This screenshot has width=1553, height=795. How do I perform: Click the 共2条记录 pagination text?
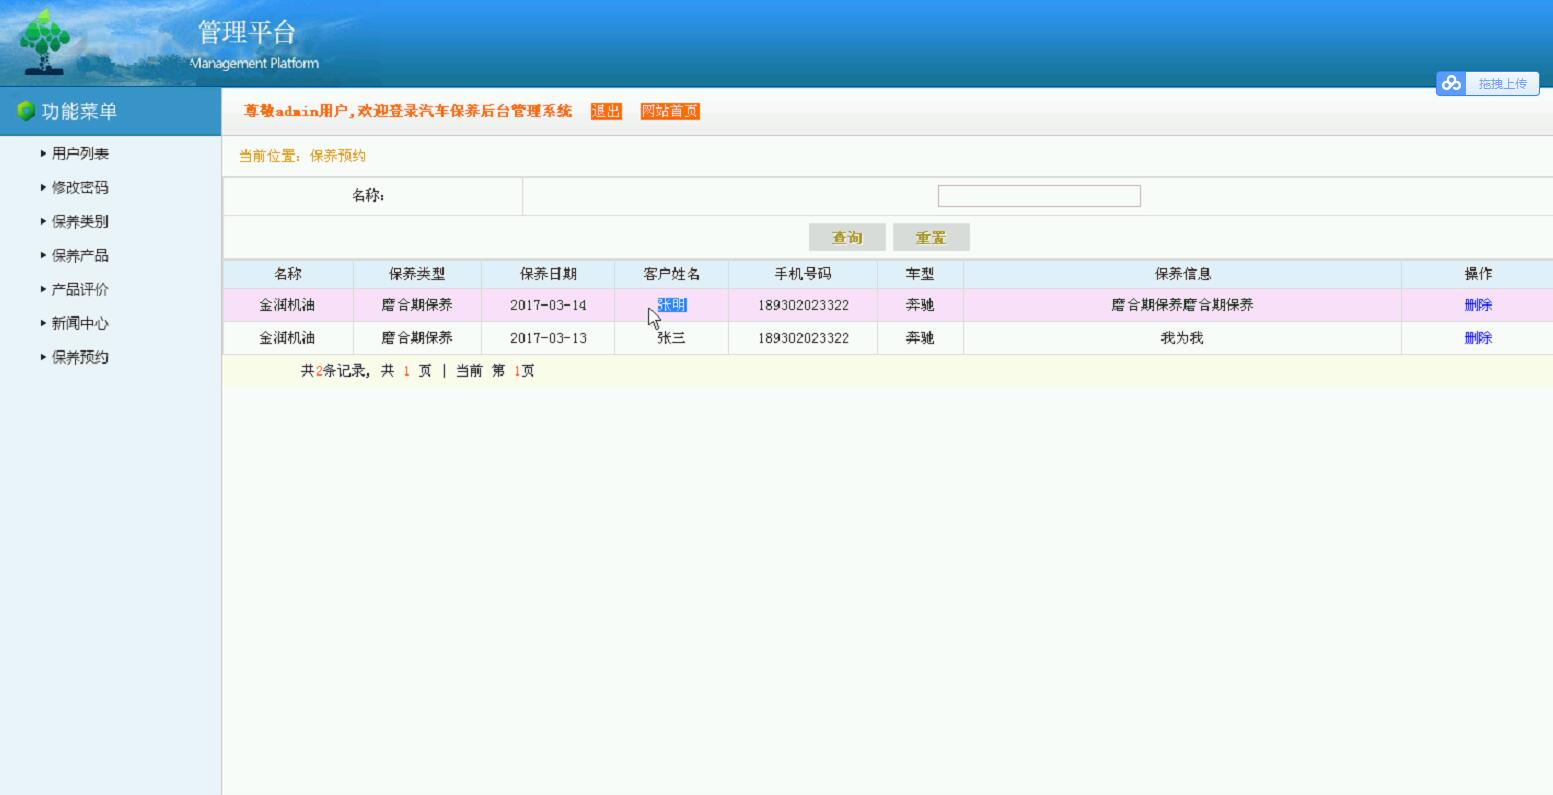point(334,371)
